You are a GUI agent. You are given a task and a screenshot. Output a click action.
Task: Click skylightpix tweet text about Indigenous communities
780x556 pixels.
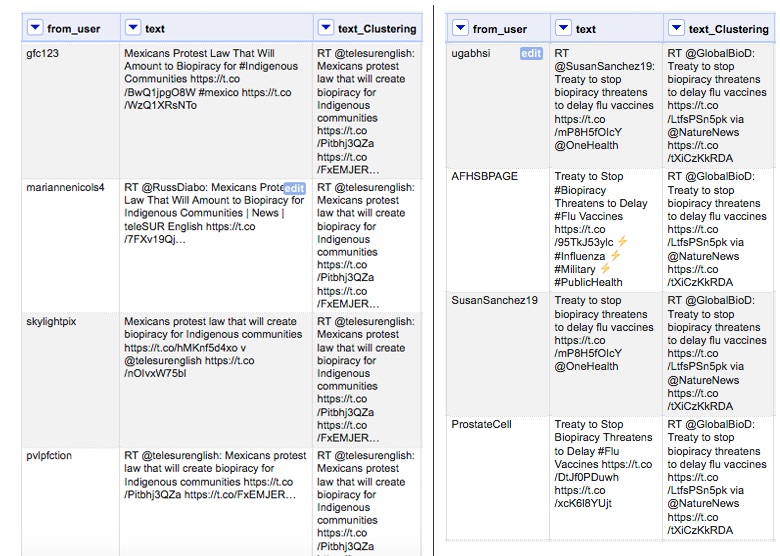[x=212, y=347]
